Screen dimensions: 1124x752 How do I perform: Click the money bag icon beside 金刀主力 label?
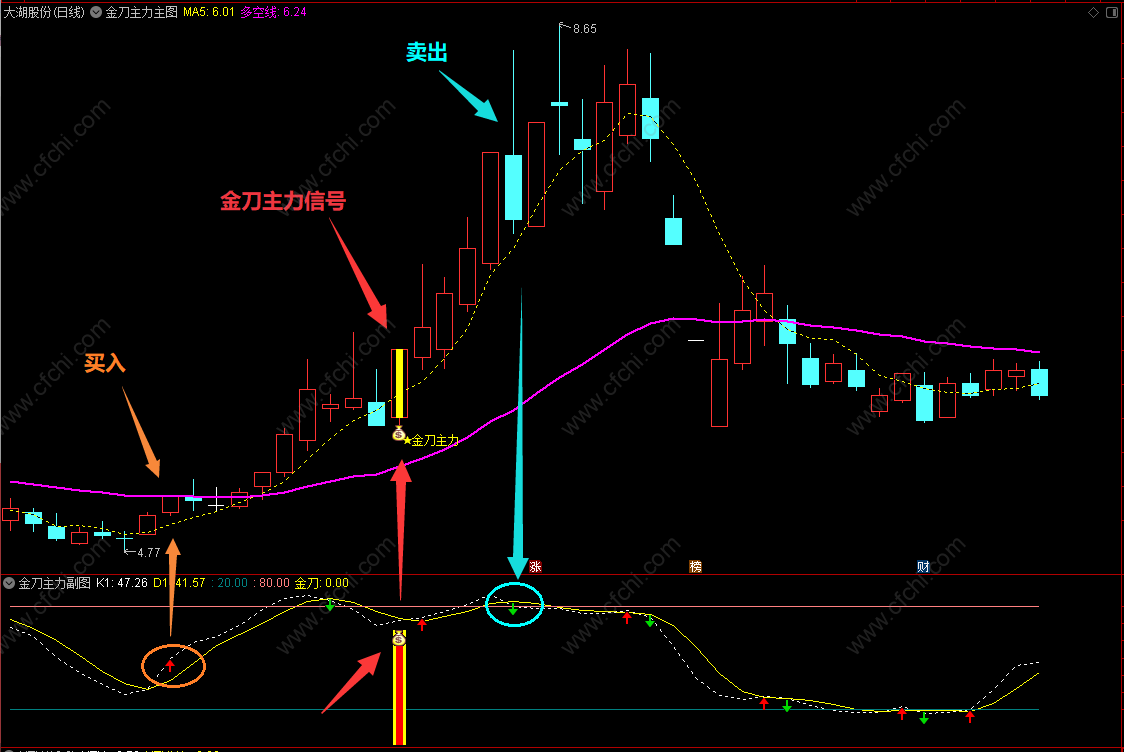399,433
